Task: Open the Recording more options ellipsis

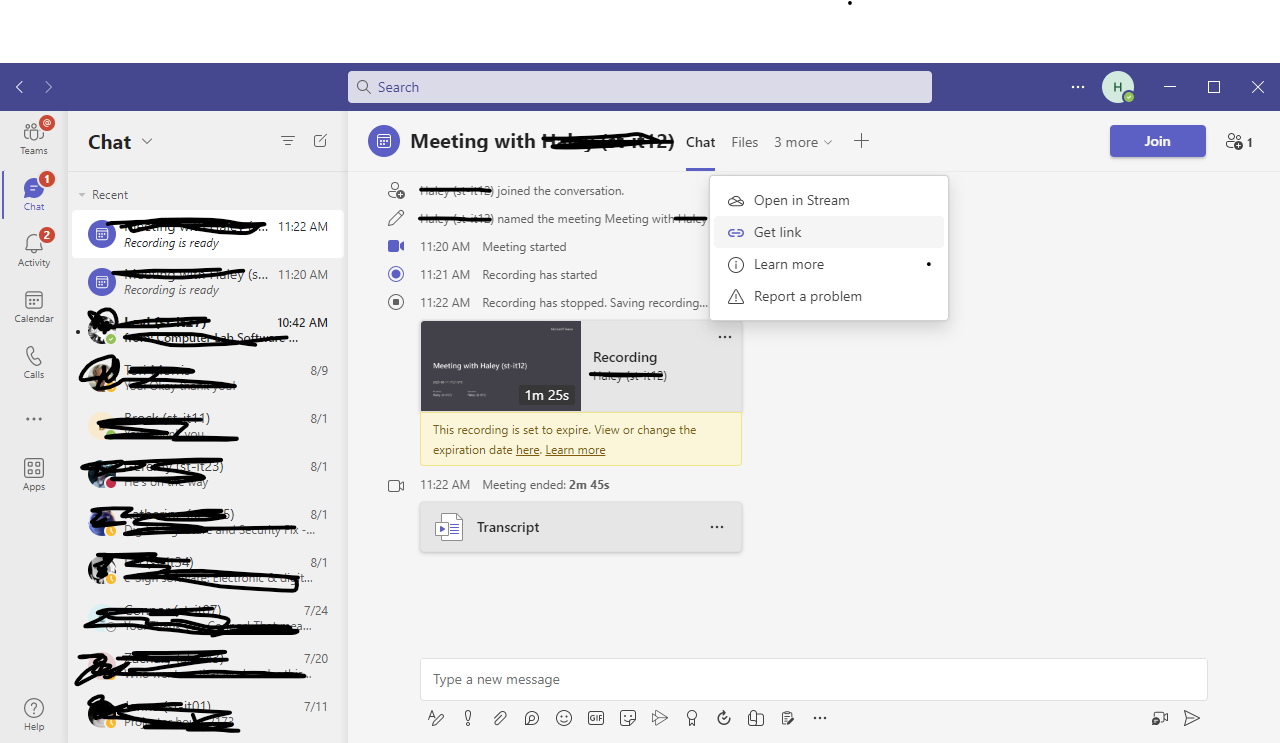Action: 725,337
